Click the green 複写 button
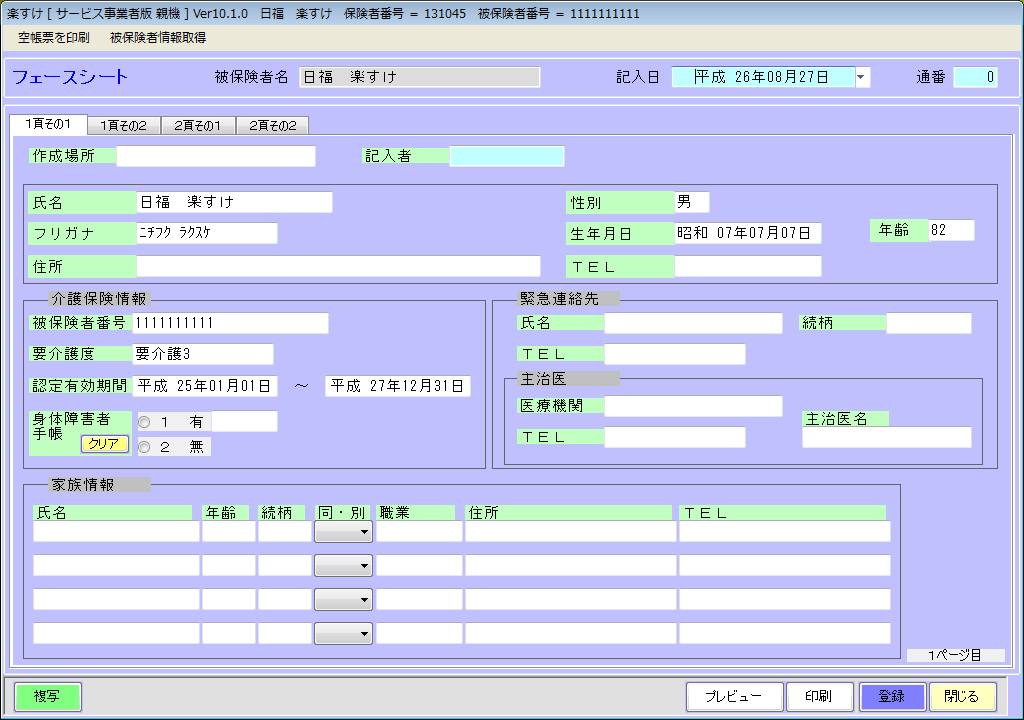1024x720 pixels. click(48, 696)
